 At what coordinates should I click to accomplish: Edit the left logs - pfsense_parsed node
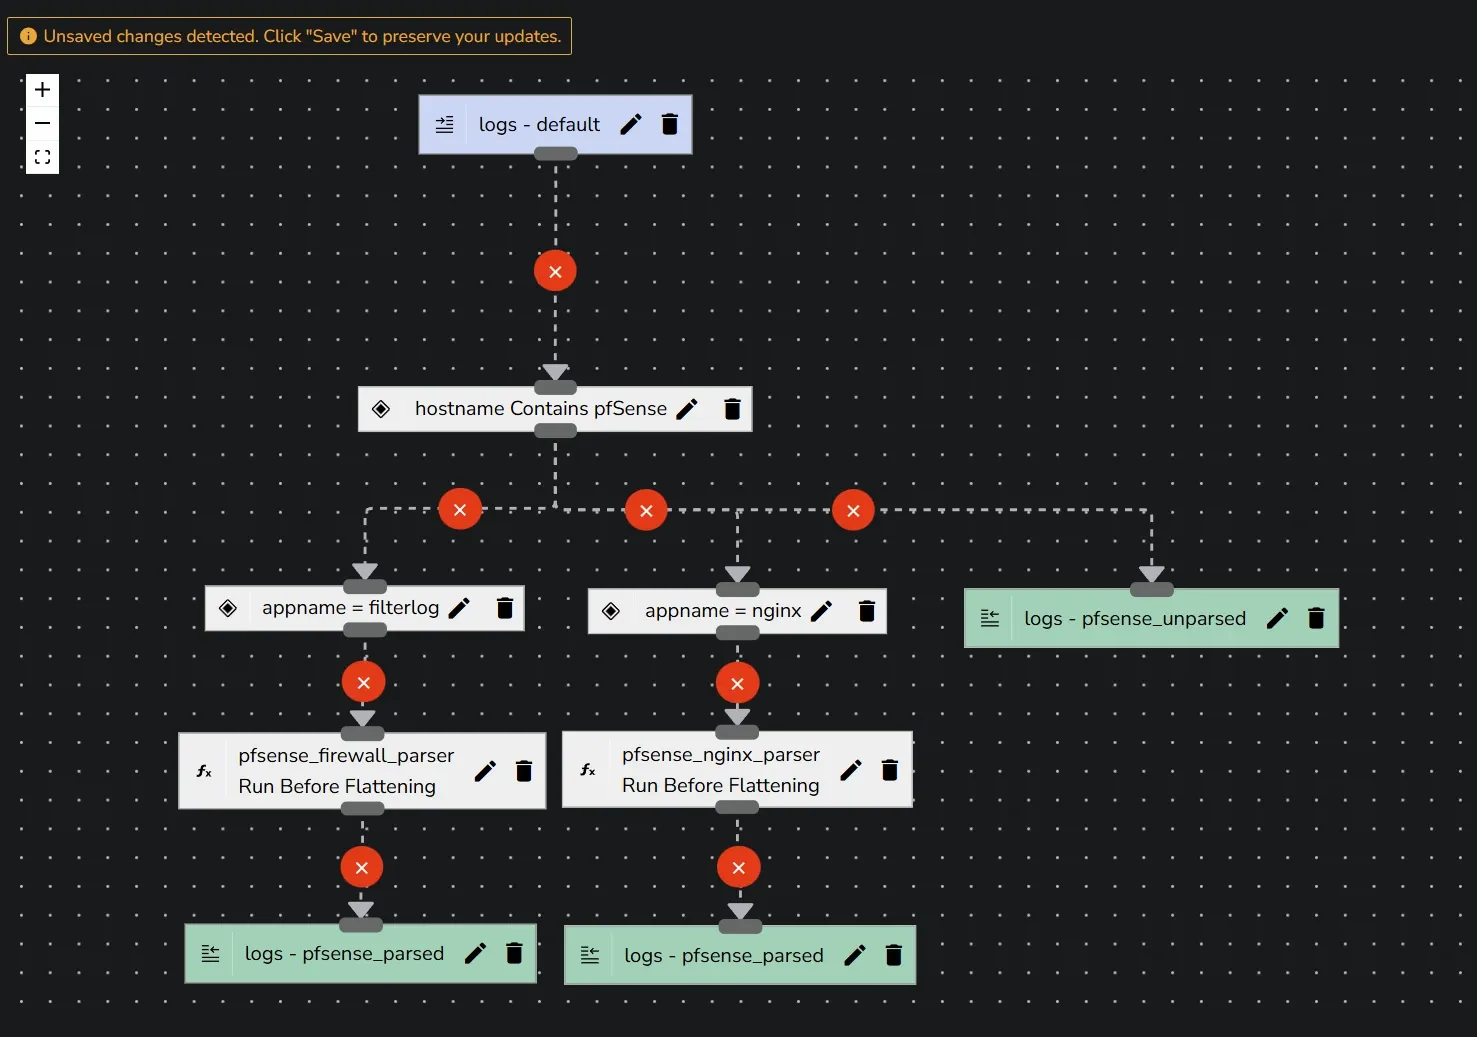click(x=474, y=953)
